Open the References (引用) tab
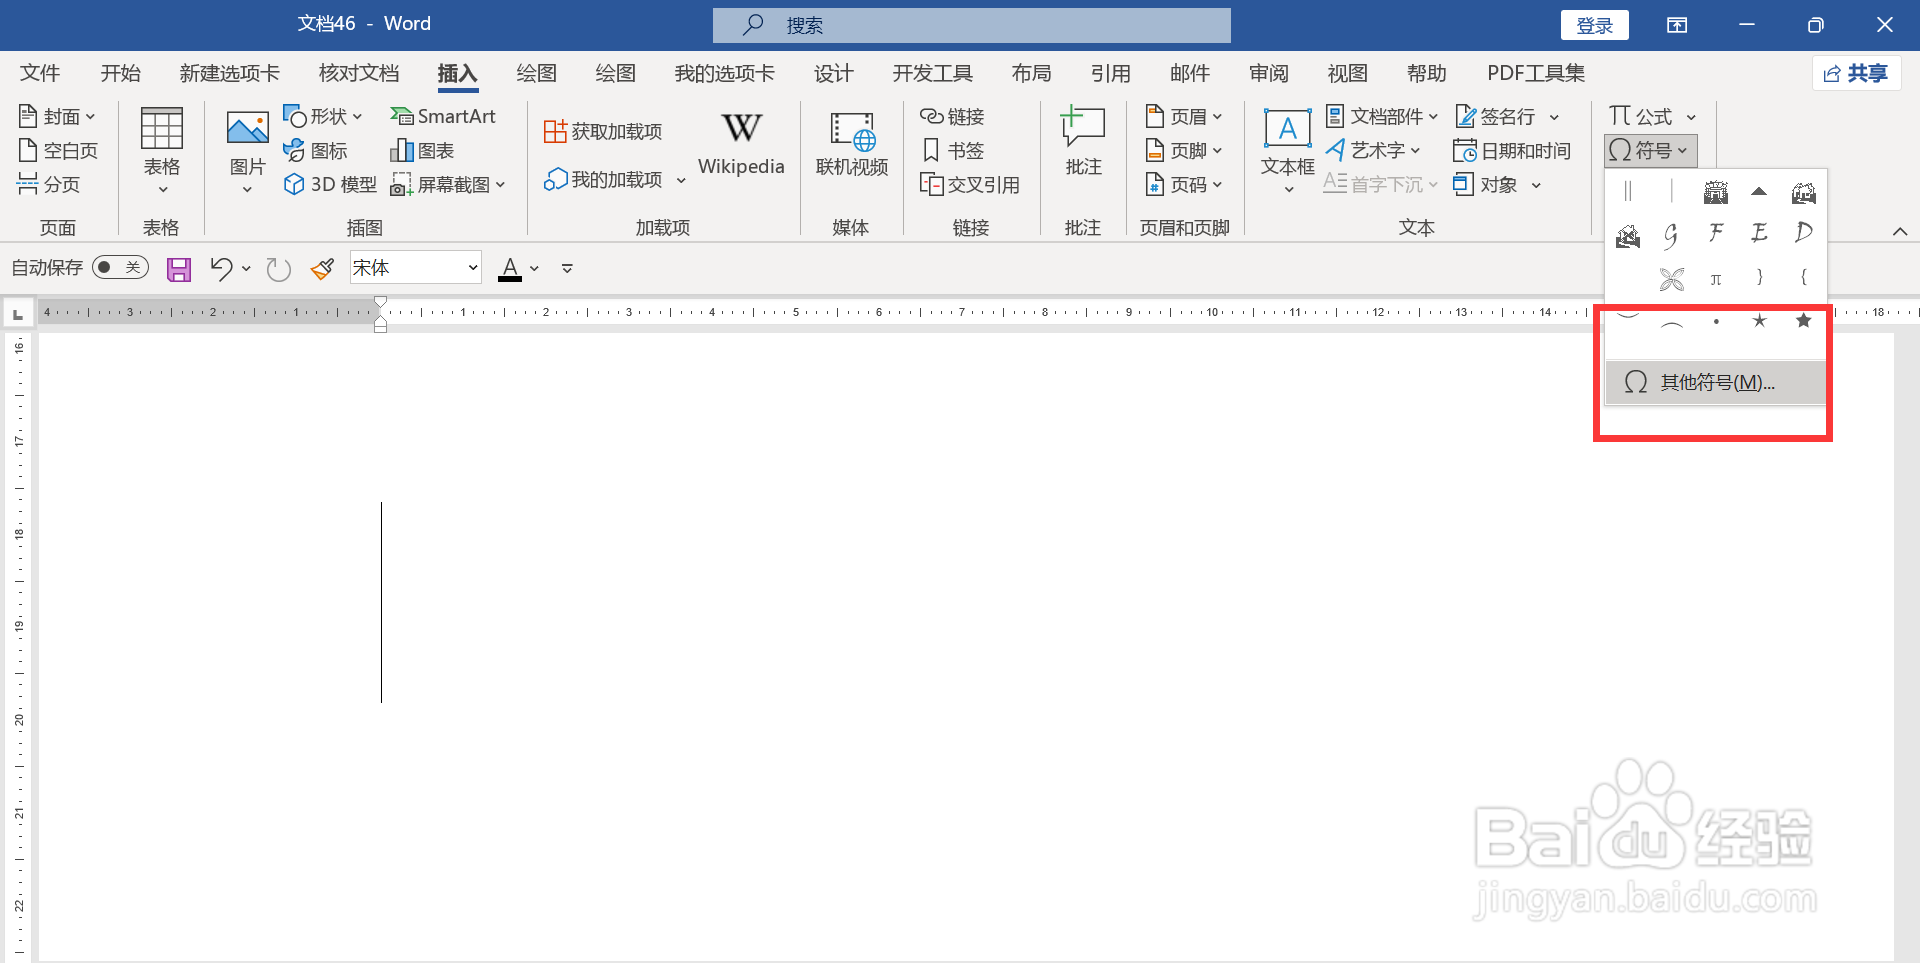 click(x=1110, y=73)
